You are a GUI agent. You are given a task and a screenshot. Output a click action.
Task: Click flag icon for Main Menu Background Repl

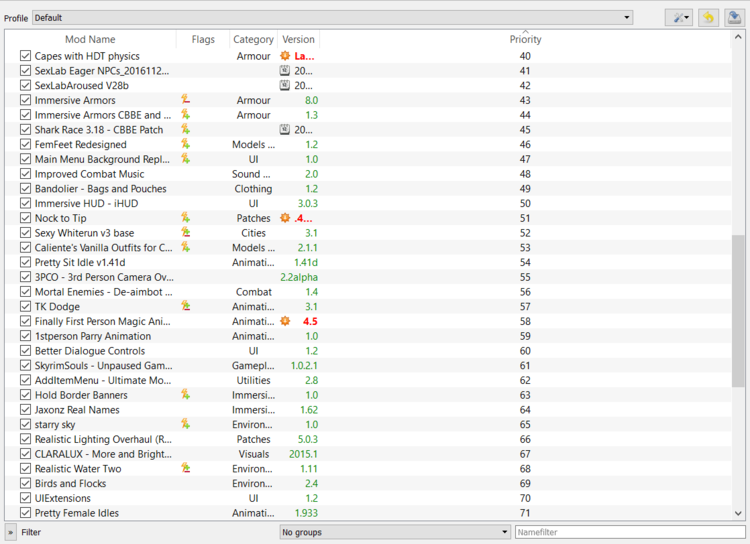pos(186,159)
